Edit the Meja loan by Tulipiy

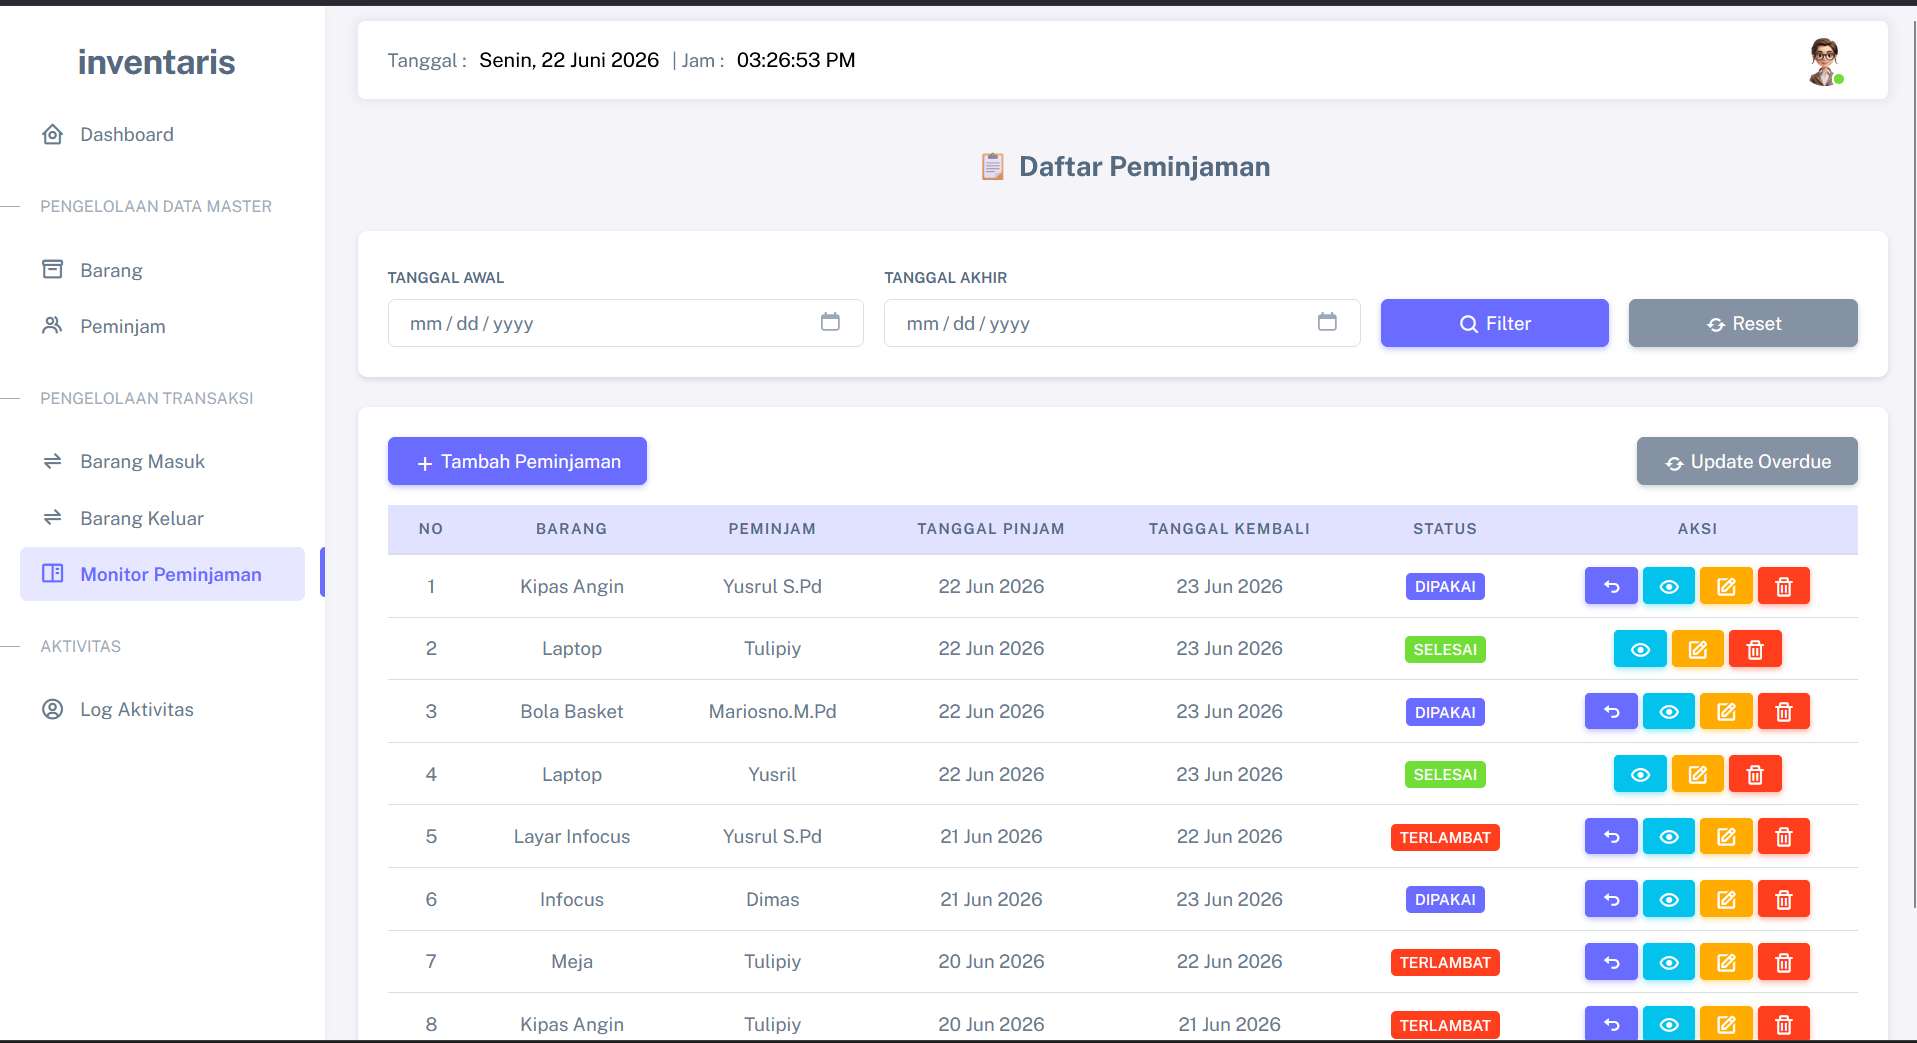point(1726,962)
